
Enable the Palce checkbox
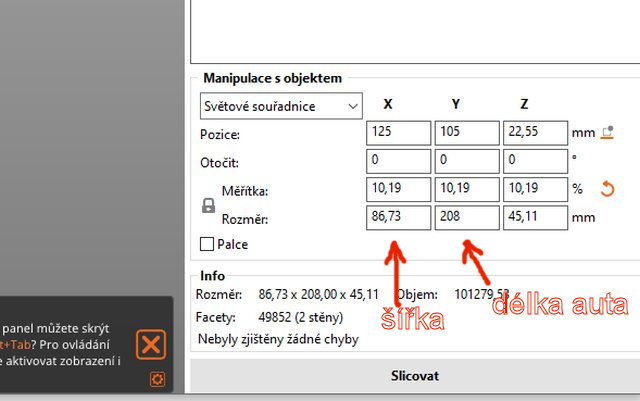coord(207,244)
